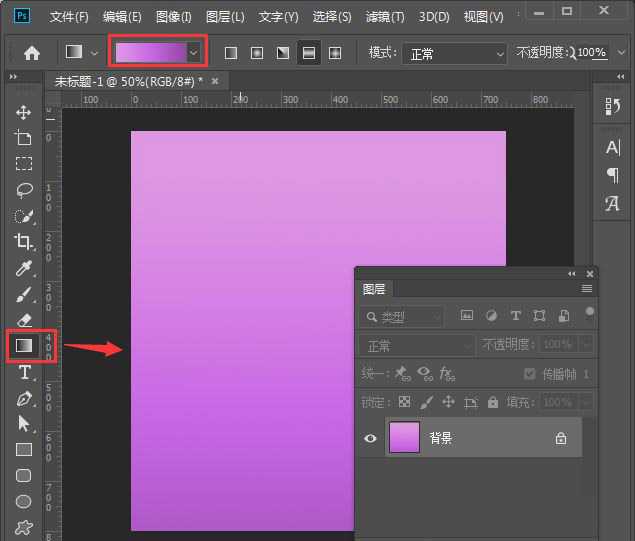This screenshot has width=635, height=541.
Task: Select the Move tool
Action: (x=23, y=112)
